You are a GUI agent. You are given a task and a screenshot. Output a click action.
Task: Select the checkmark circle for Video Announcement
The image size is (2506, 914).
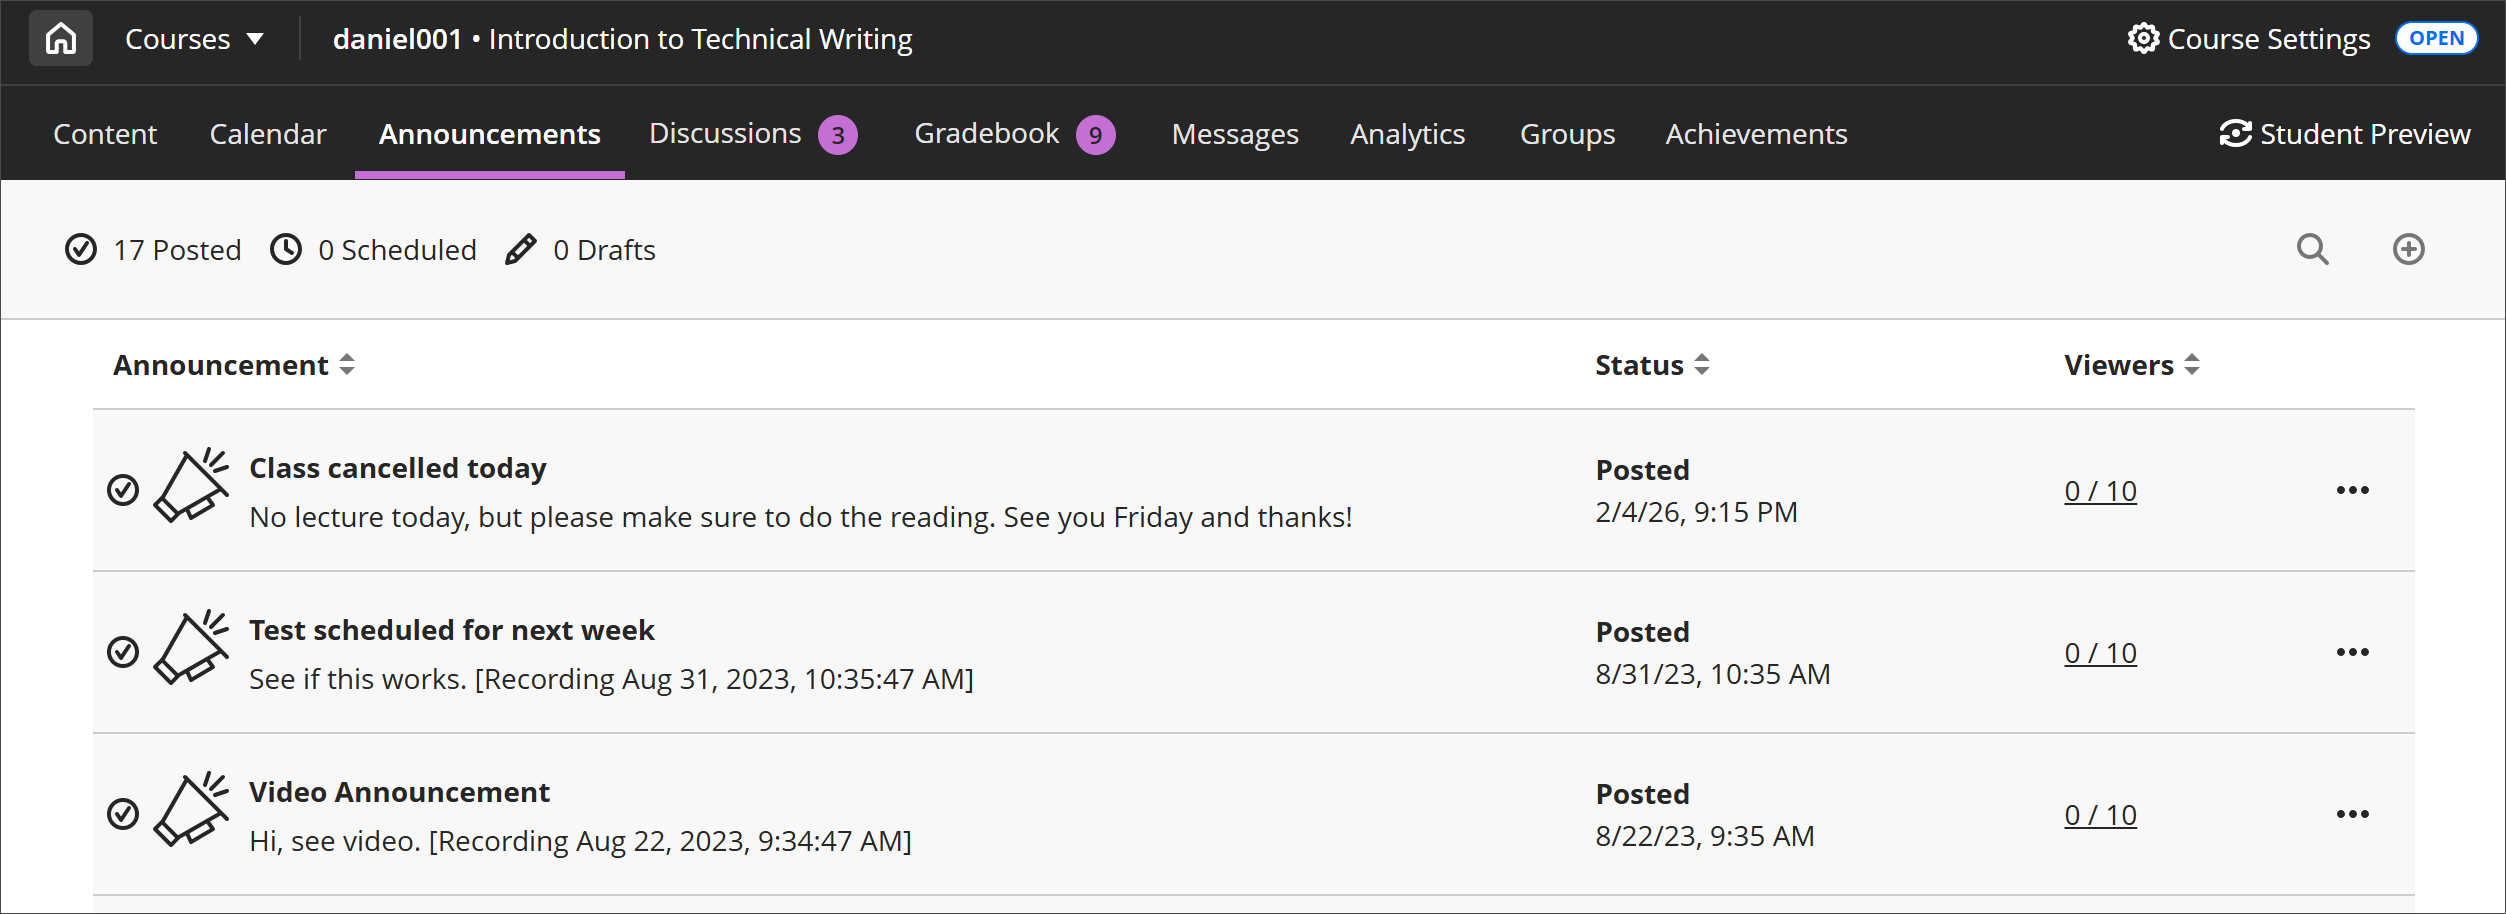pos(124,814)
